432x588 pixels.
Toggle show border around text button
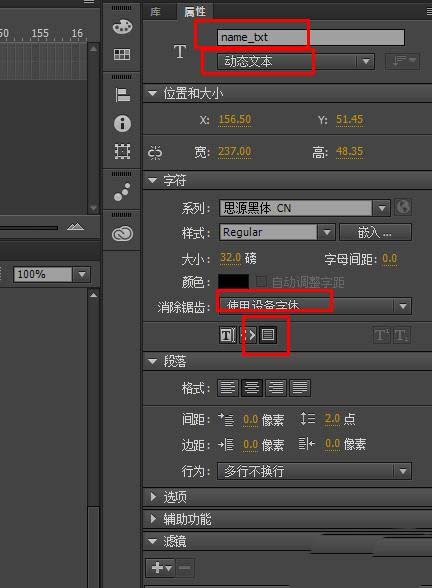coord(268,334)
